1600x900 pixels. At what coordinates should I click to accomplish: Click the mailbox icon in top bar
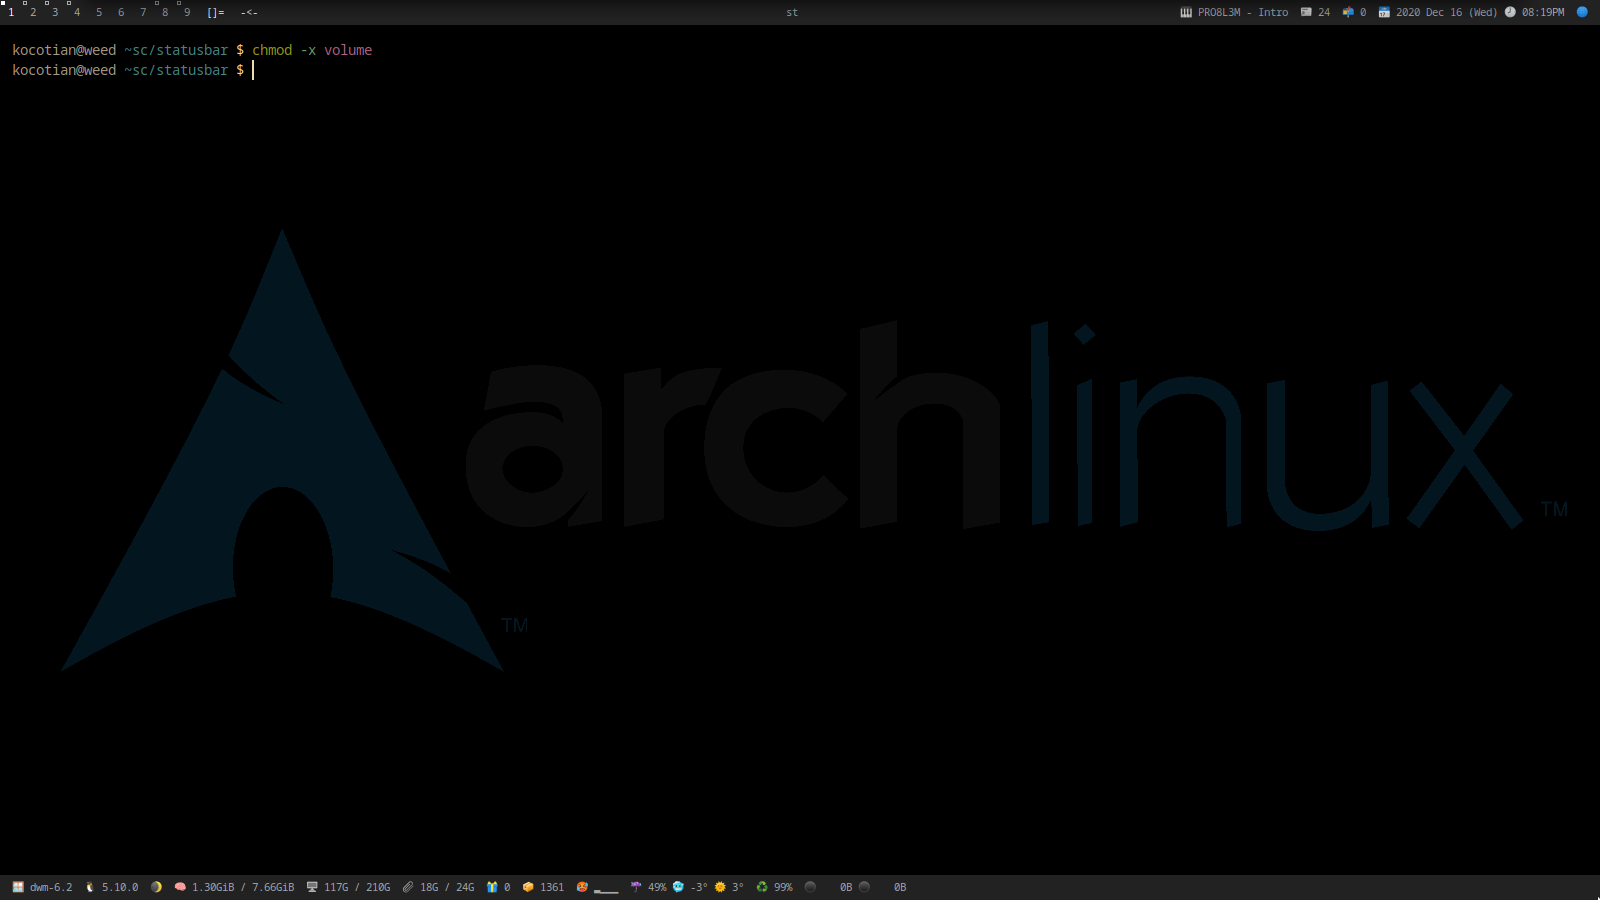(1348, 13)
